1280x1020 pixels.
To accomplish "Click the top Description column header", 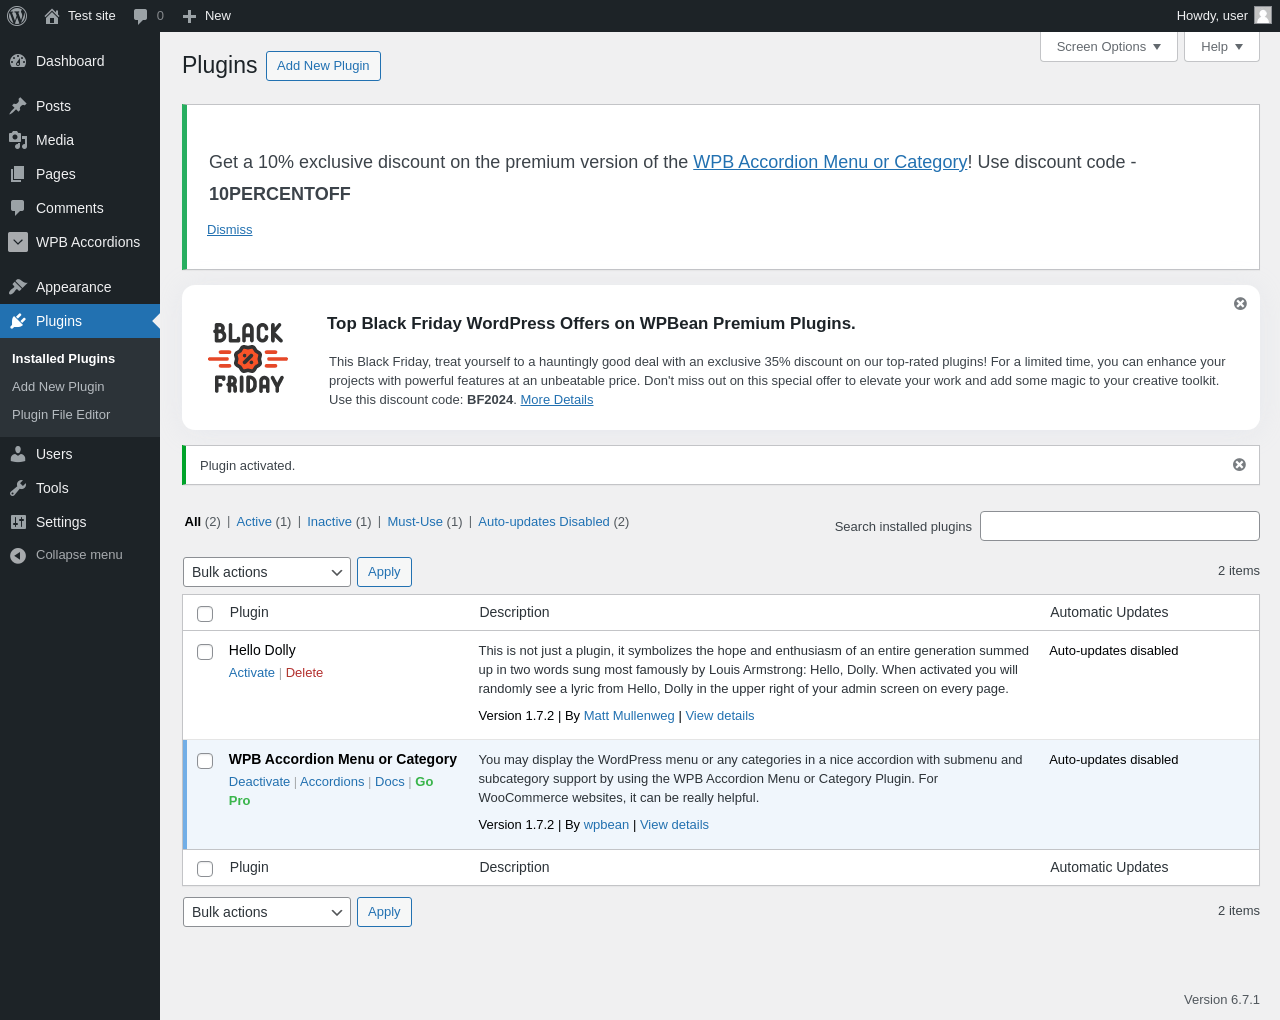I will 514,613.
